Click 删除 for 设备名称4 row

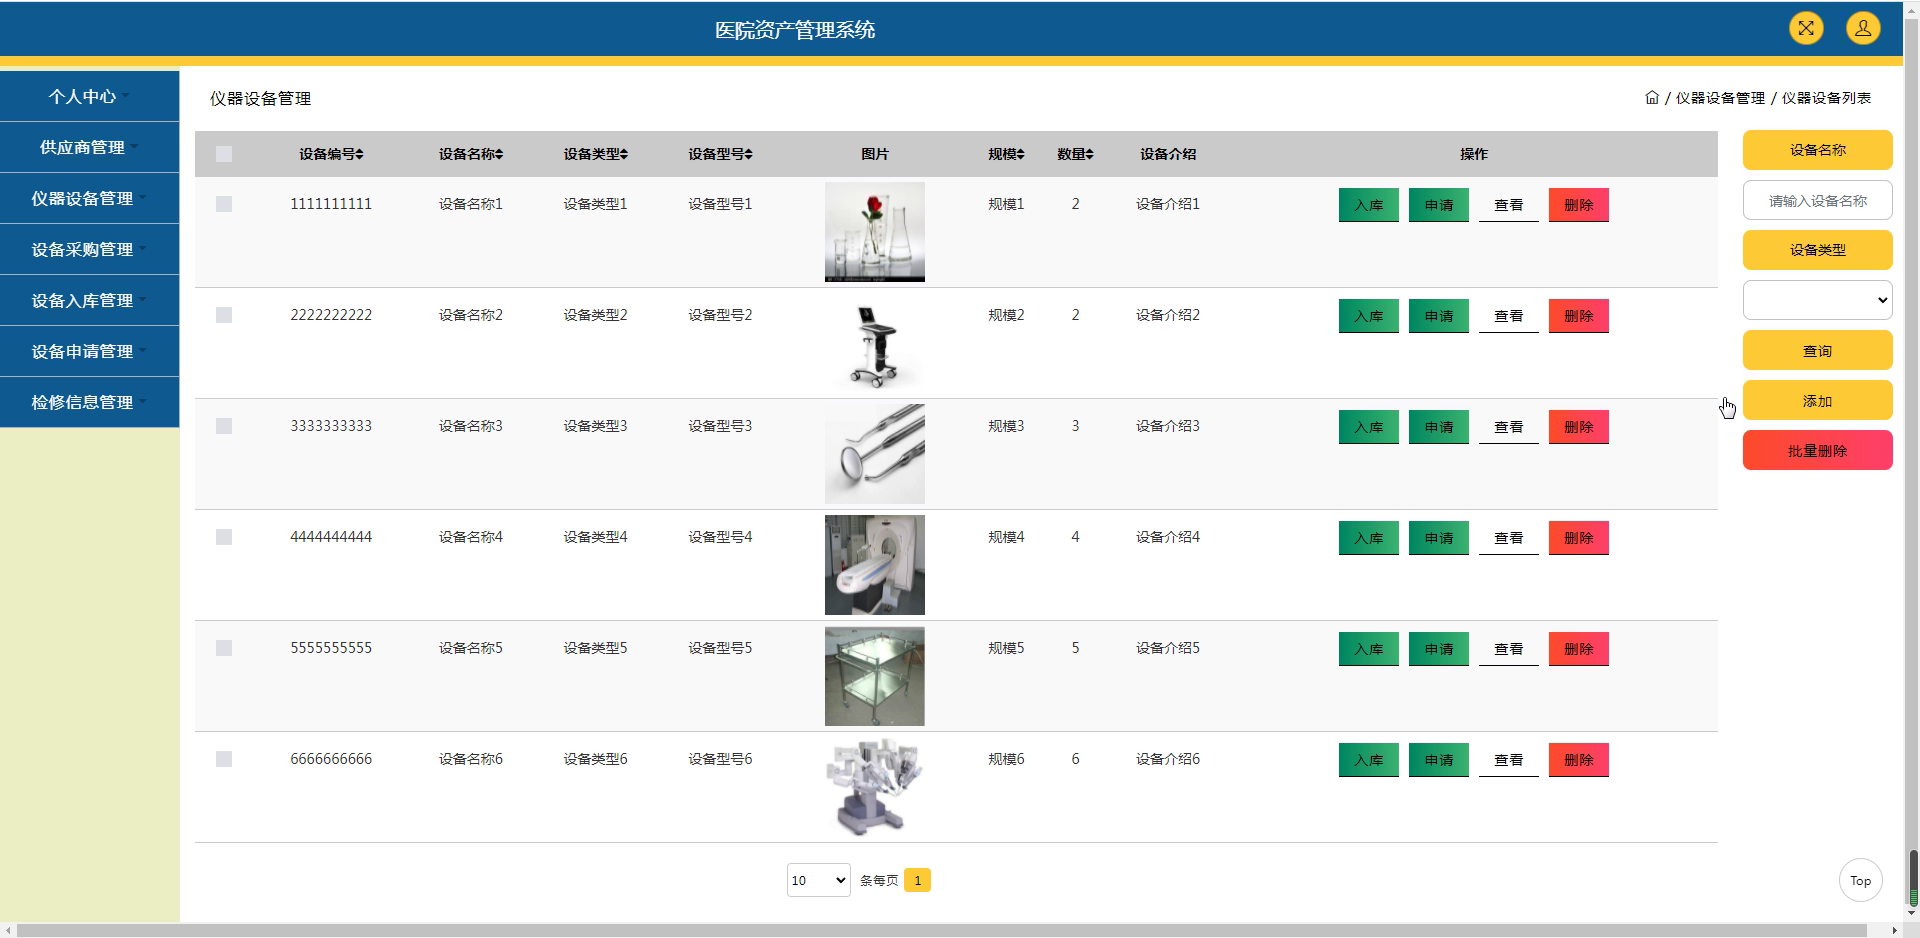(1578, 538)
